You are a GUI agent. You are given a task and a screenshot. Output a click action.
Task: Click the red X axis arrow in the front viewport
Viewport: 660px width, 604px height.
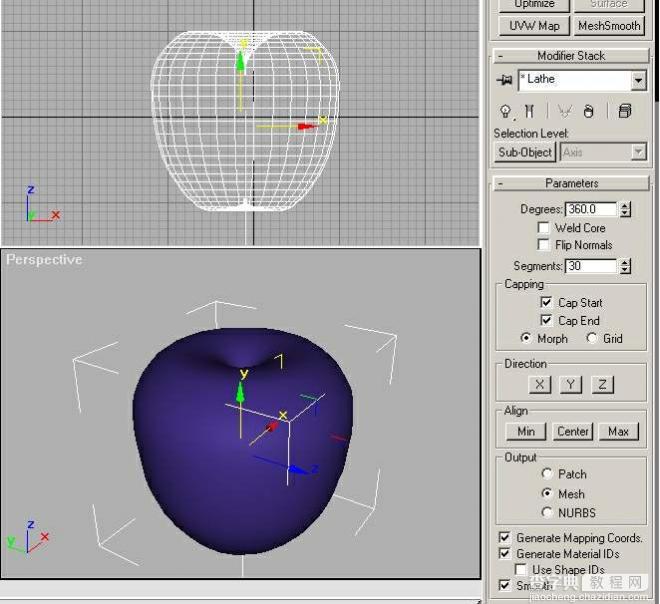(x=307, y=126)
